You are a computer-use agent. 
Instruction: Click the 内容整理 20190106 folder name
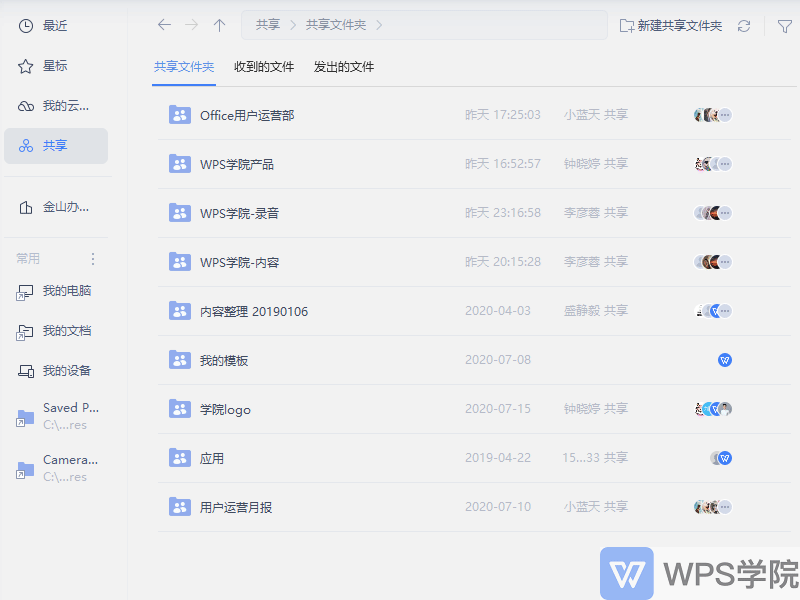pyautogui.click(x=254, y=312)
